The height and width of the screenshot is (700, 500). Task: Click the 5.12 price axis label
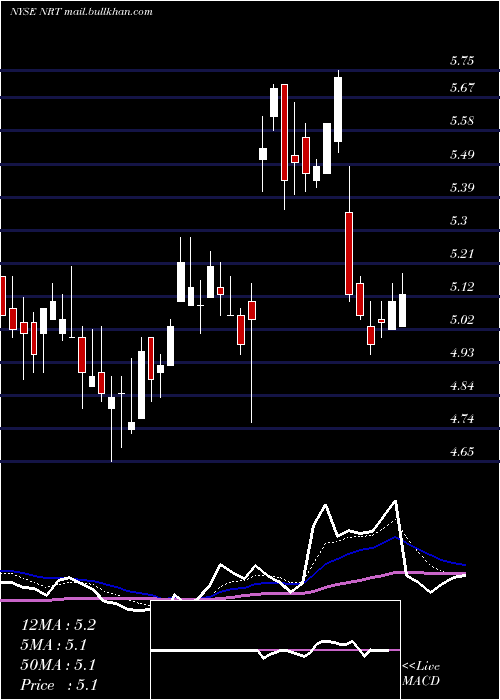tap(462, 287)
